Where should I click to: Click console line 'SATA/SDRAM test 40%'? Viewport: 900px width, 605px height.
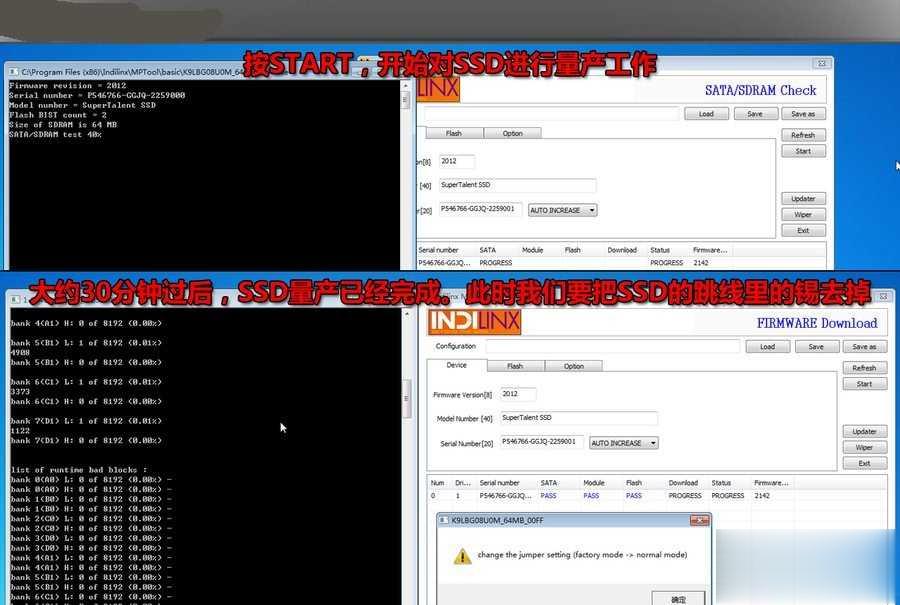(x=55, y=134)
